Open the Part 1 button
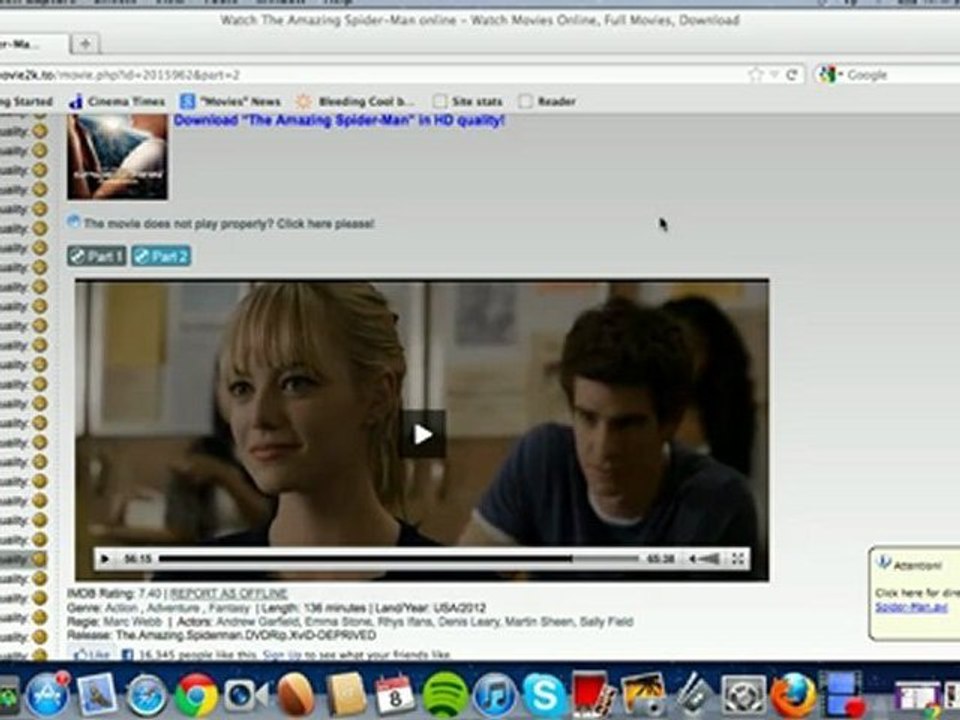960x720 pixels. click(x=97, y=256)
